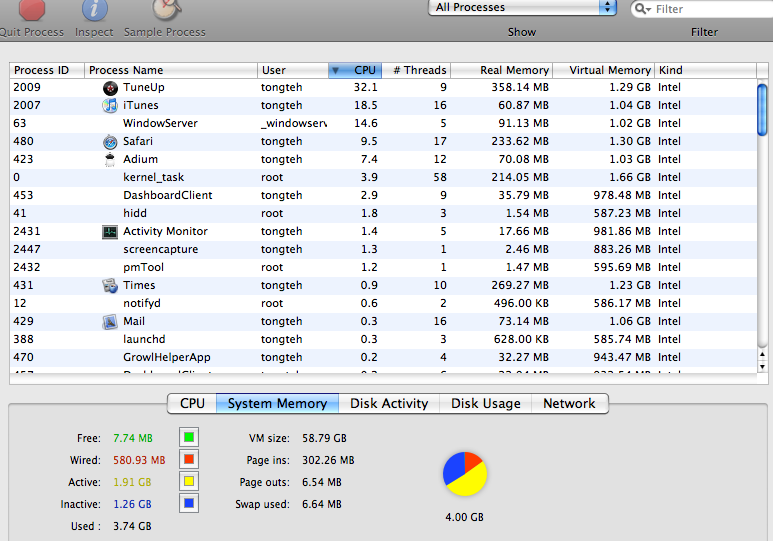Switch to the CPU tab
The height and width of the screenshot is (541, 773).
[192, 403]
